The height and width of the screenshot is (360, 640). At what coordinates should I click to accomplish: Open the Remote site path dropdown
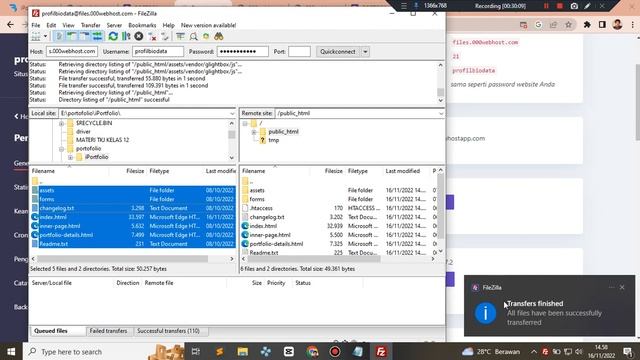(x=441, y=113)
